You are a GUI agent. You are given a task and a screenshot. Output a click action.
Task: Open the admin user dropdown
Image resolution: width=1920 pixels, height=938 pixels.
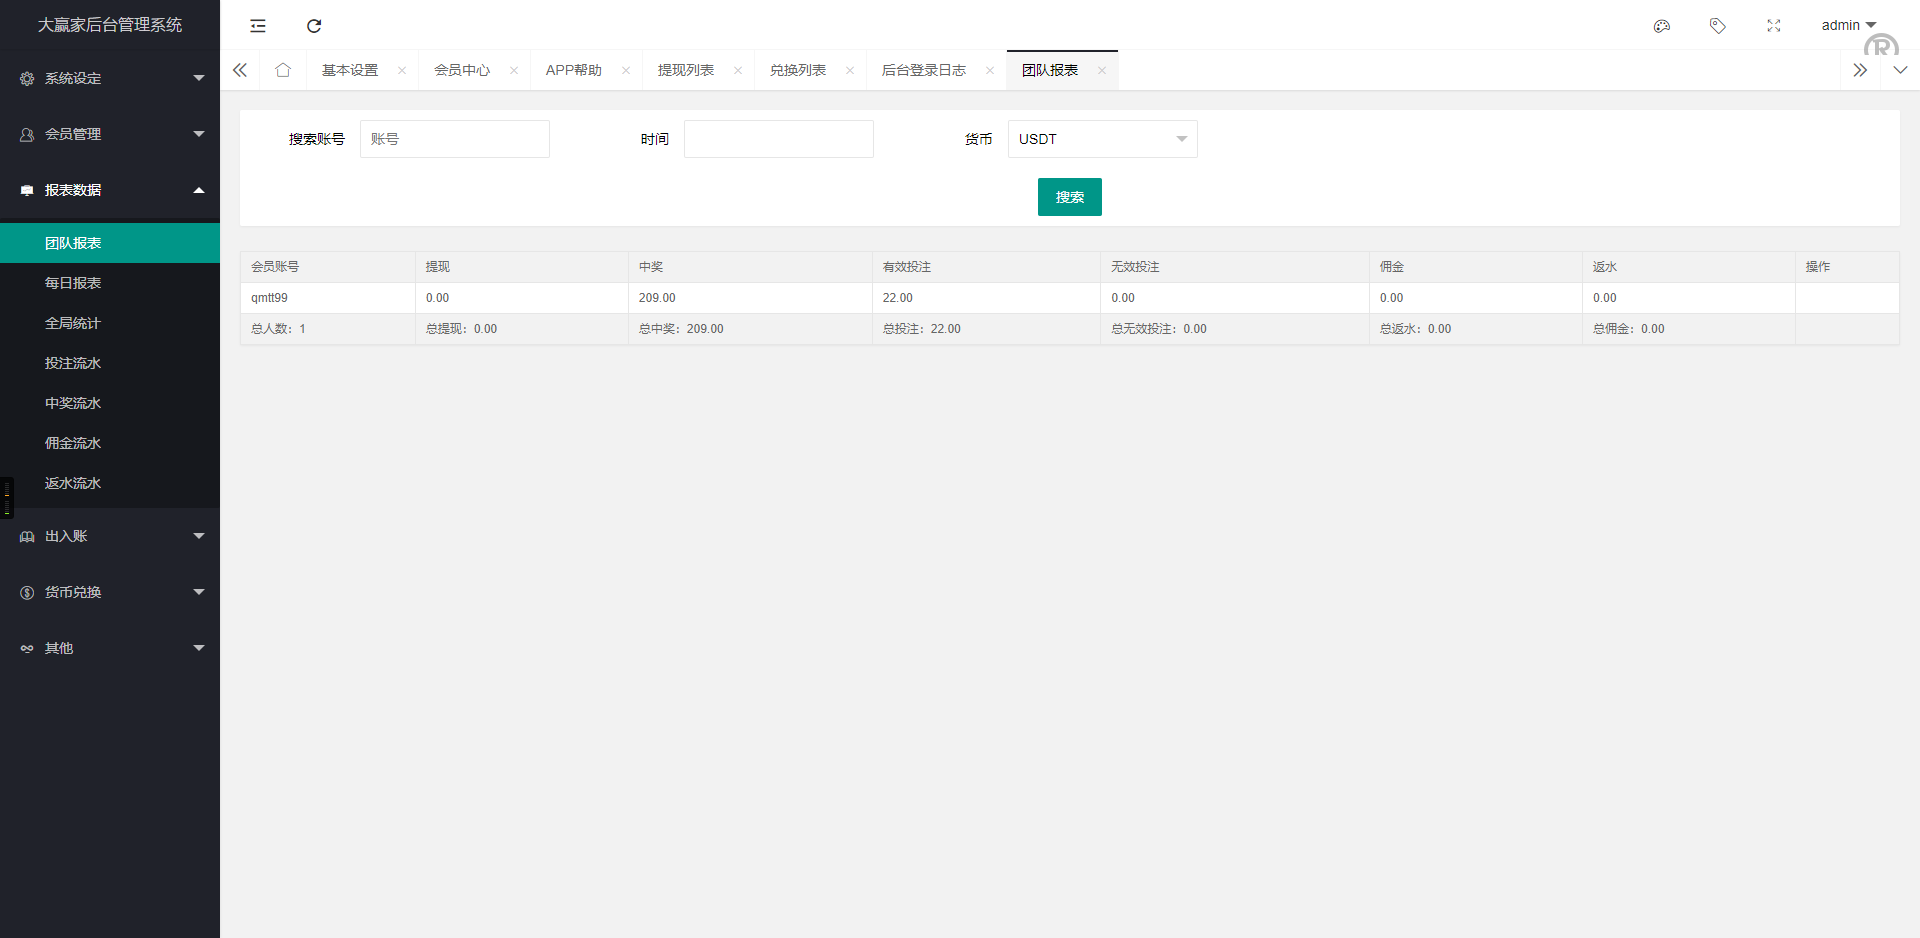pos(1848,25)
